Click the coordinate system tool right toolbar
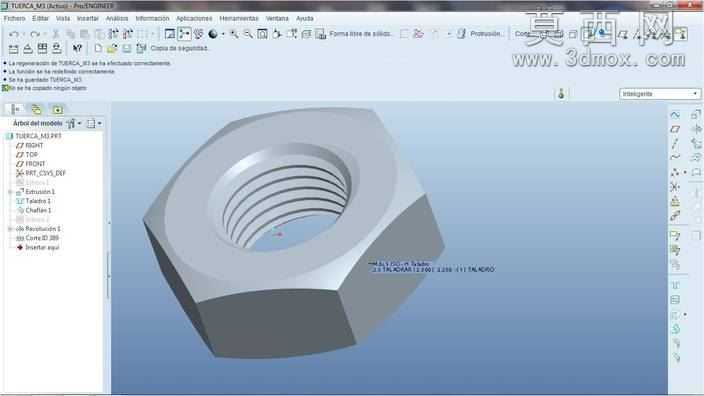The height and width of the screenshot is (396, 704). [x=675, y=187]
